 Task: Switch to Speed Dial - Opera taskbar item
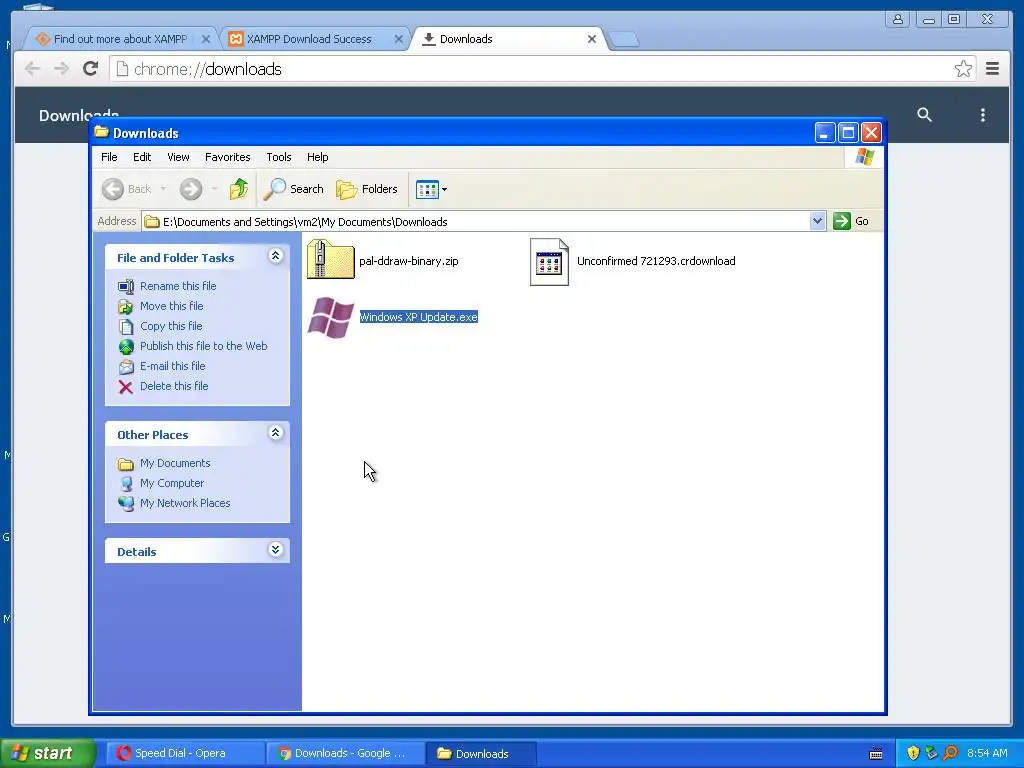tap(185, 753)
